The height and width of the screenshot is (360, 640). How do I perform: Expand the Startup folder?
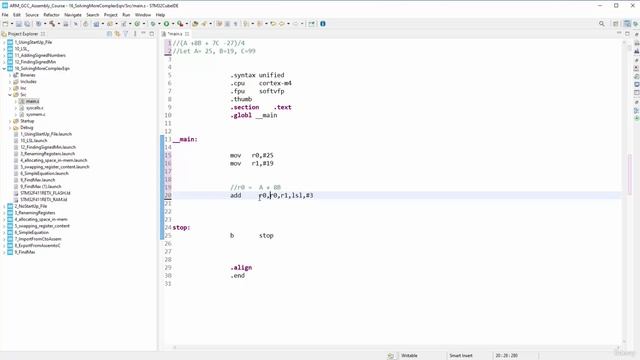tap(10, 121)
